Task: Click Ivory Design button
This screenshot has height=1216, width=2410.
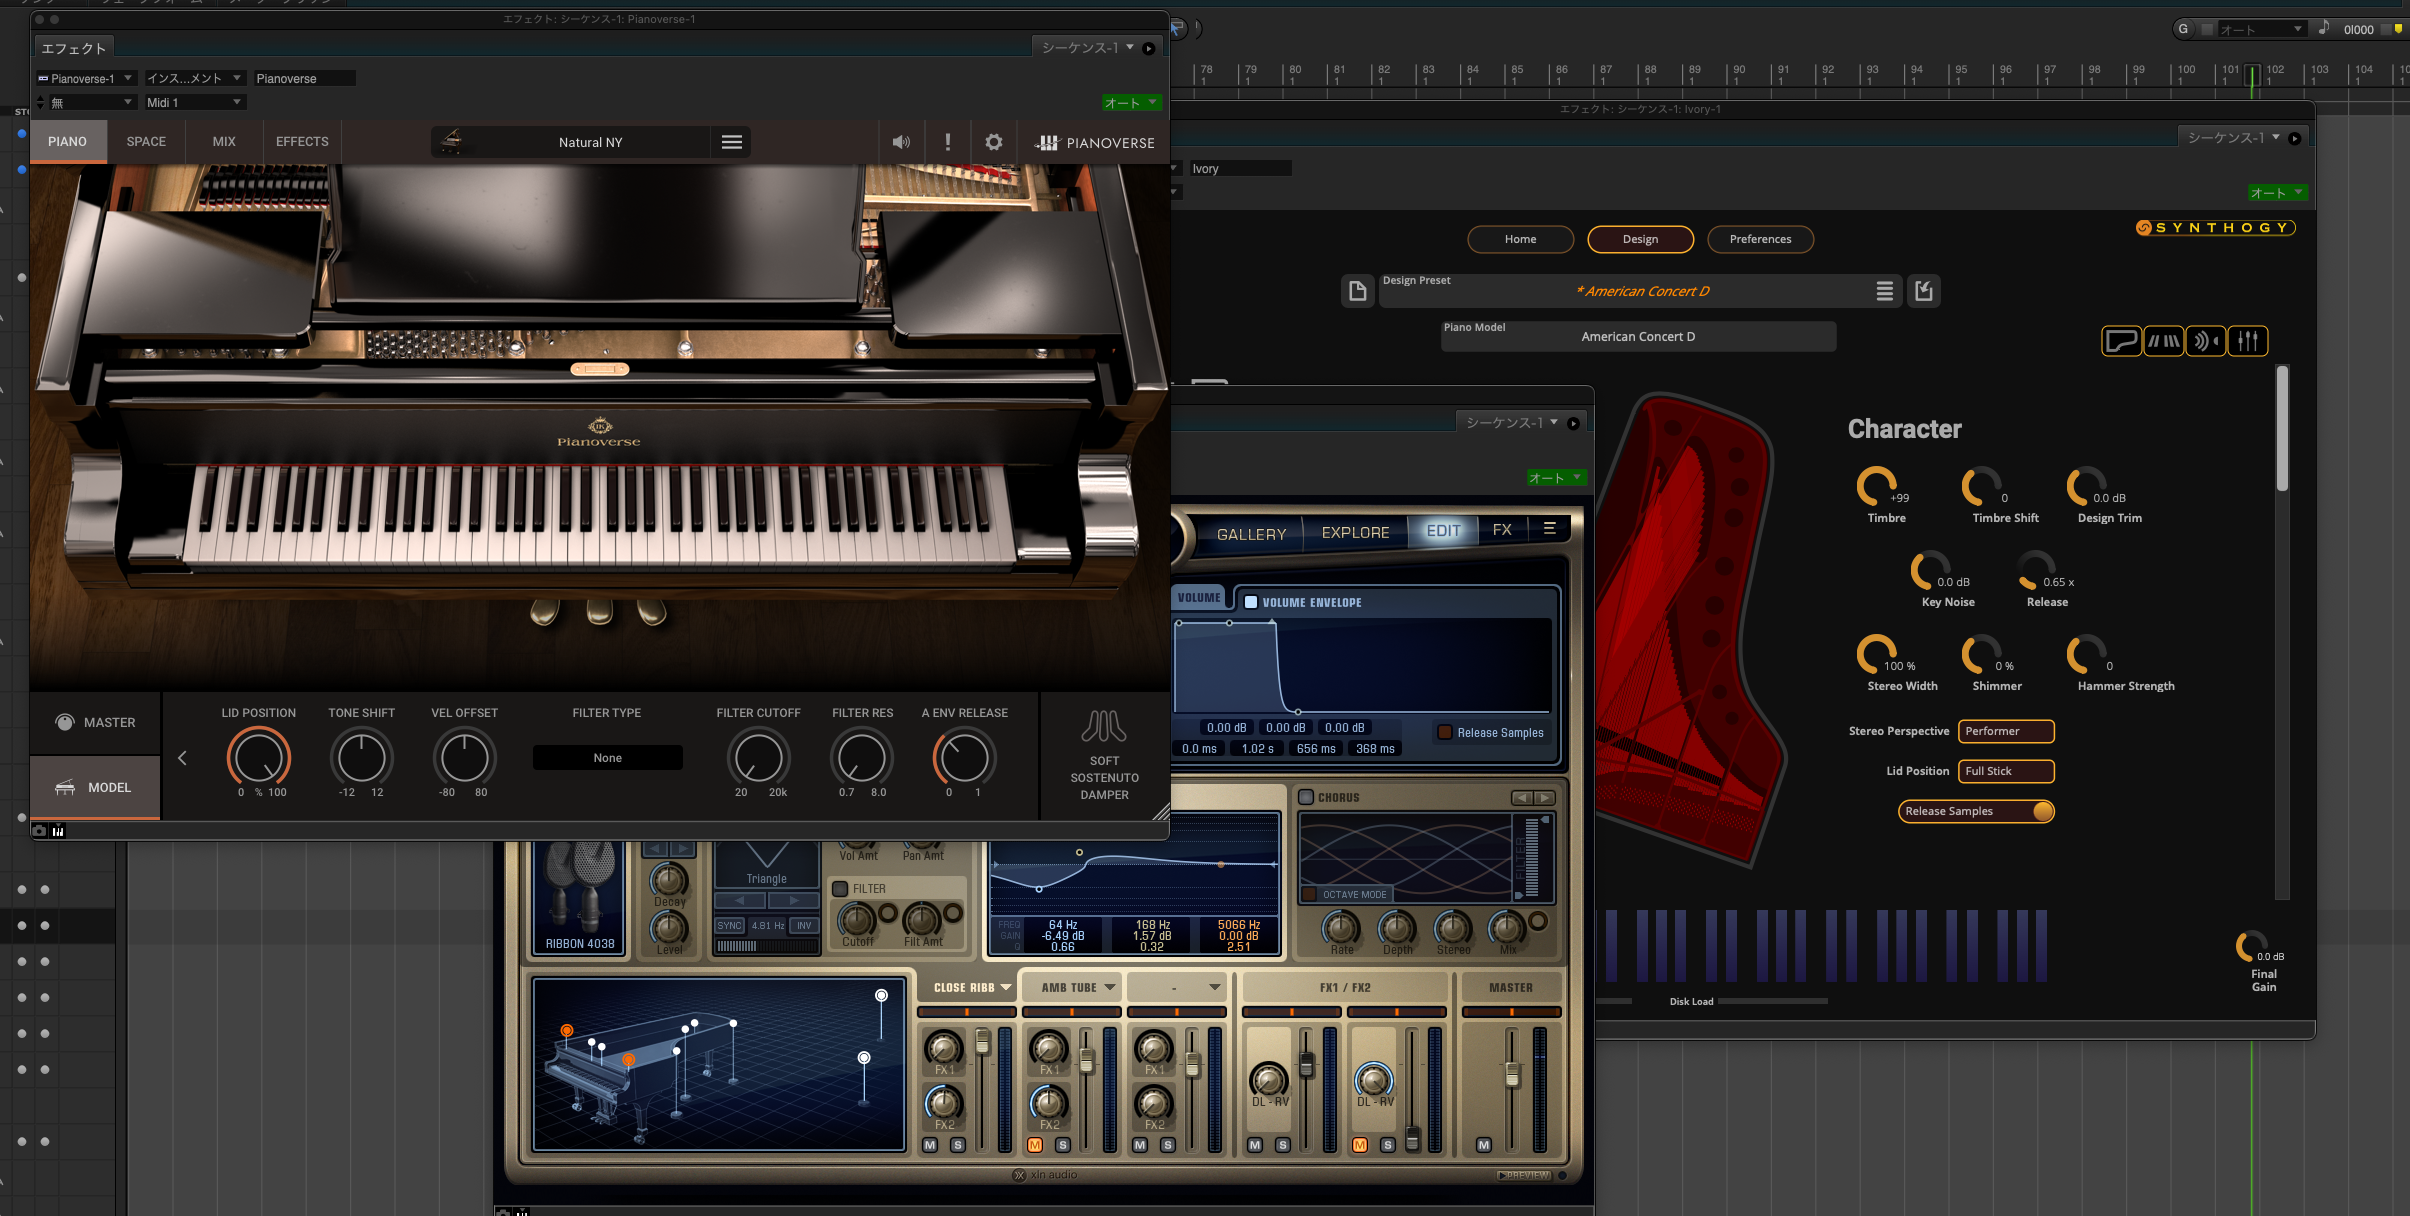Action: [x=1640, y=239]
